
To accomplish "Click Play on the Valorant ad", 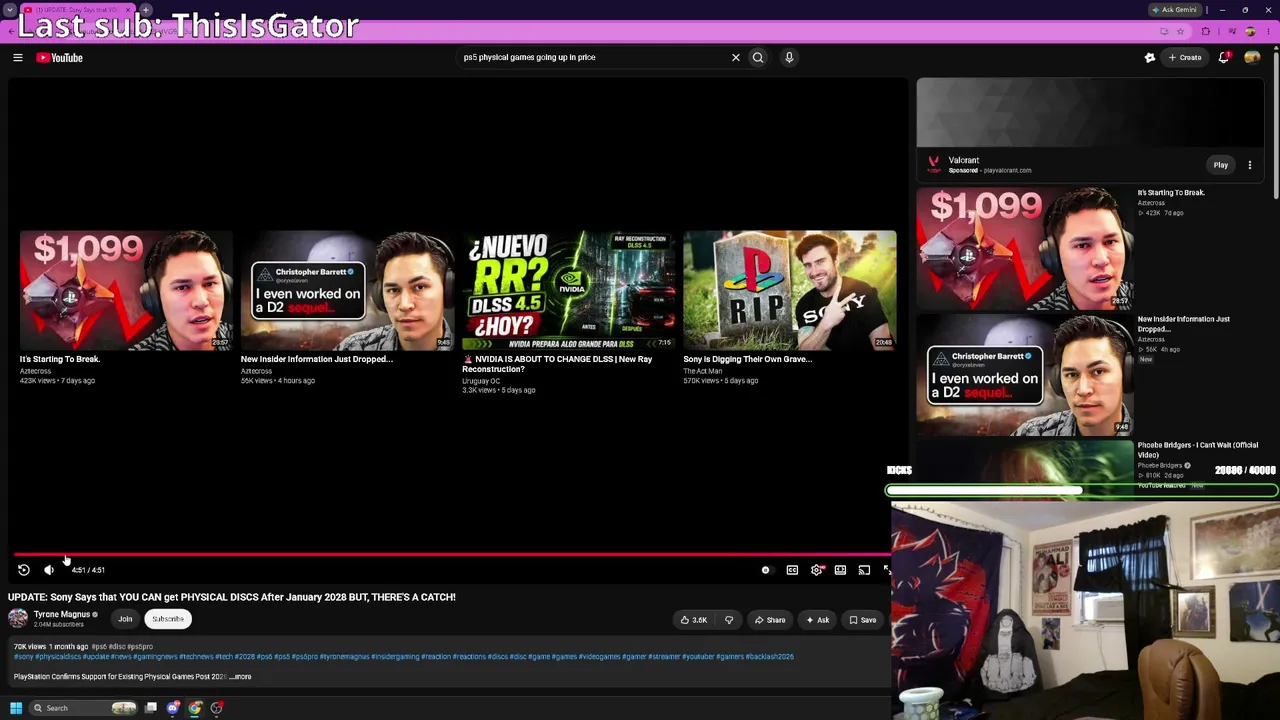I will click(1221, 165).
